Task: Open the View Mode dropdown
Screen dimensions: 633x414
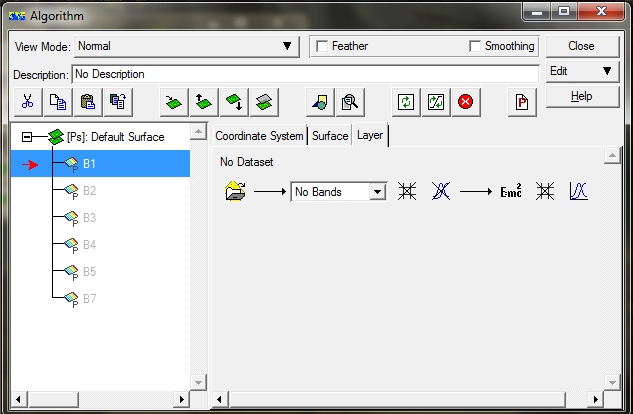Action: [187, 46]
